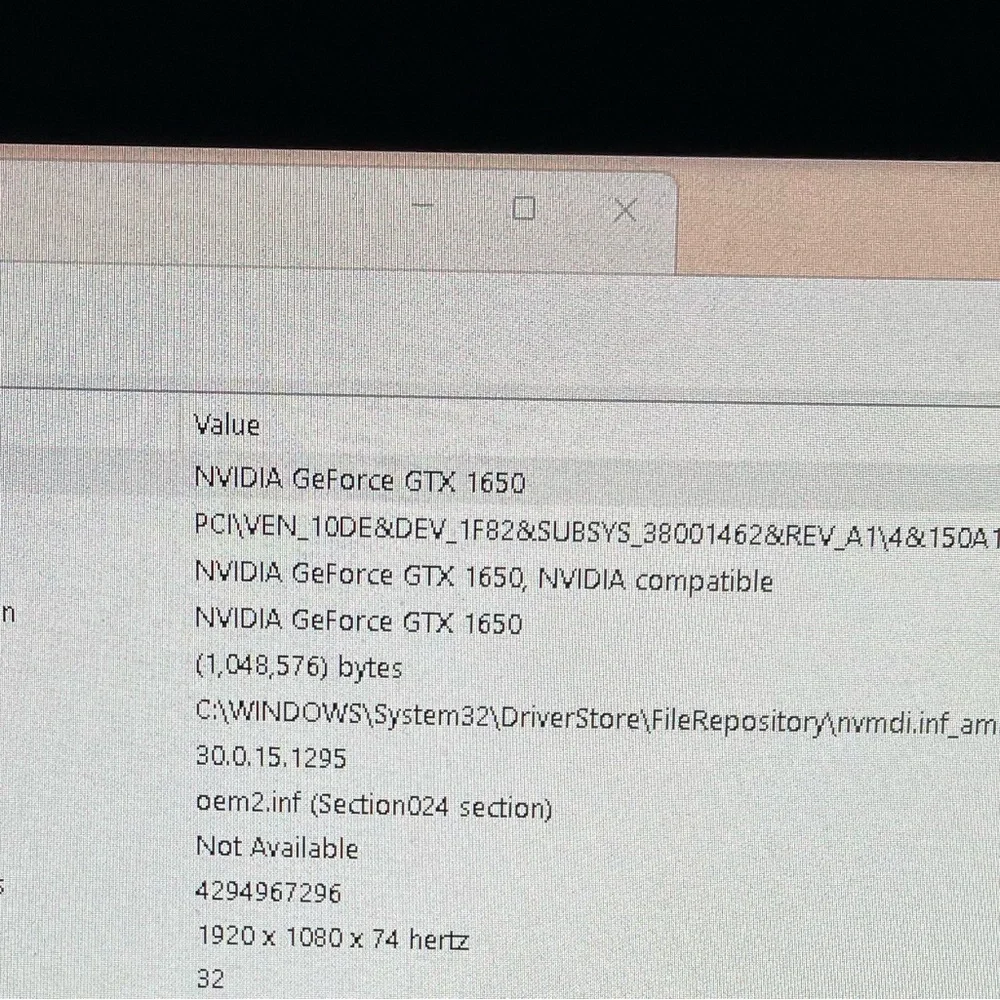Close the System Information window
The image size is (1000, 1000).
click(624, 209)
